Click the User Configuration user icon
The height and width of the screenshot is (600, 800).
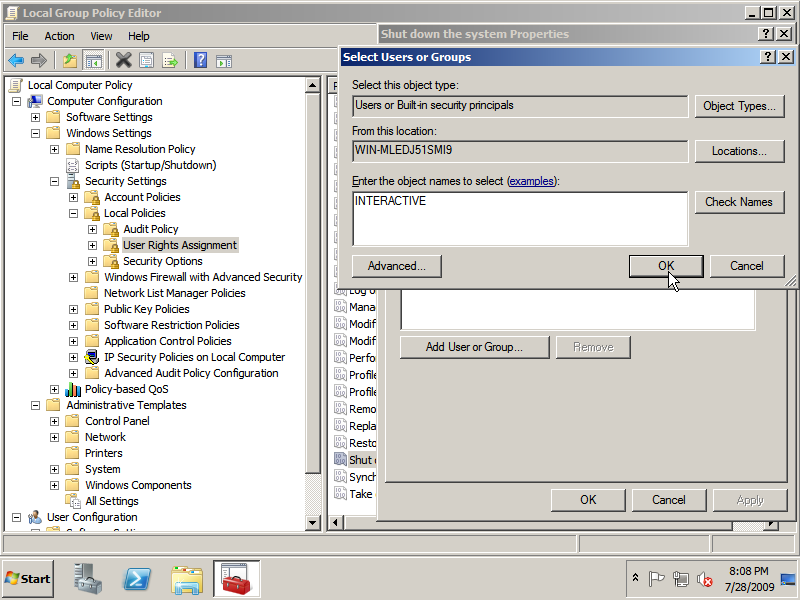(35, 517)
